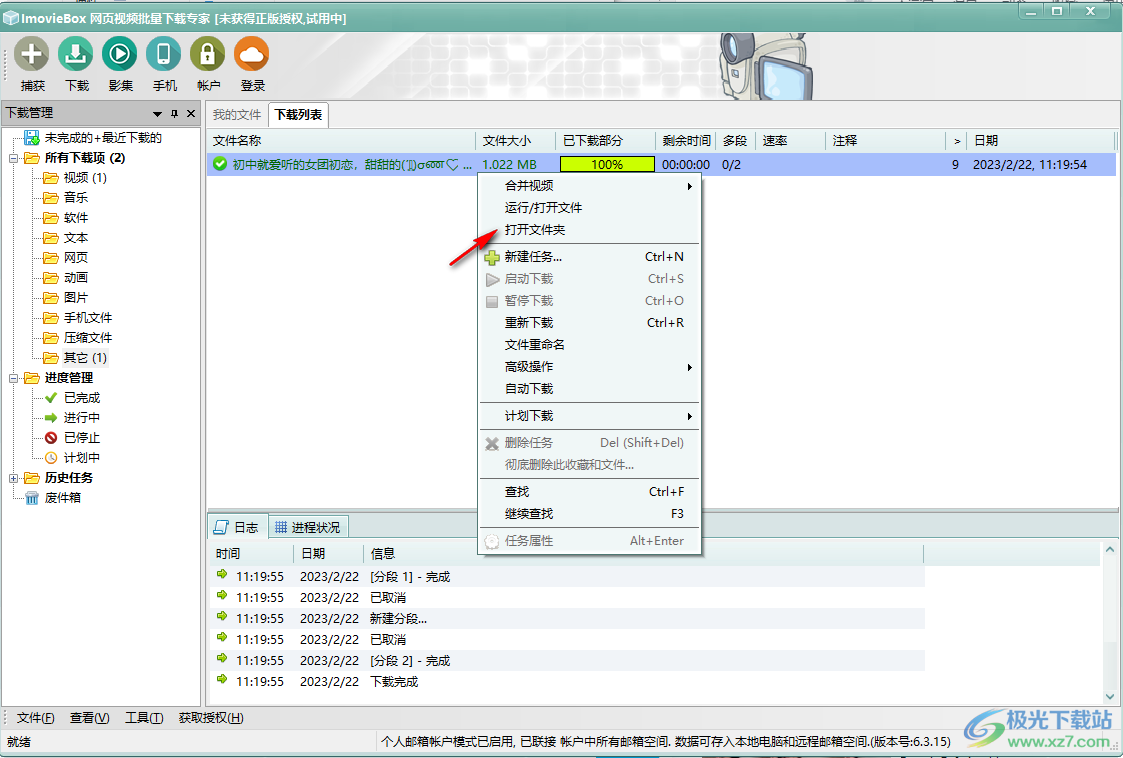The width and height of the screenshot is (1123, 758).
Task: Open the 获取授权(H) menu
Action: 211,718
